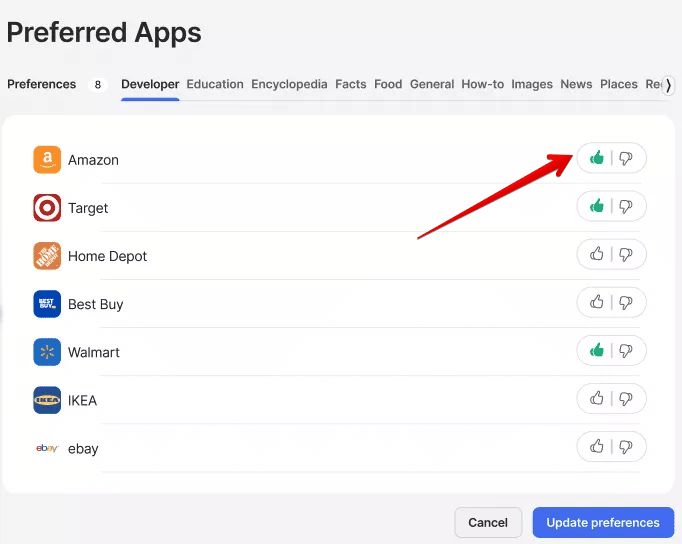Click the Target bullseye logo

47,208
